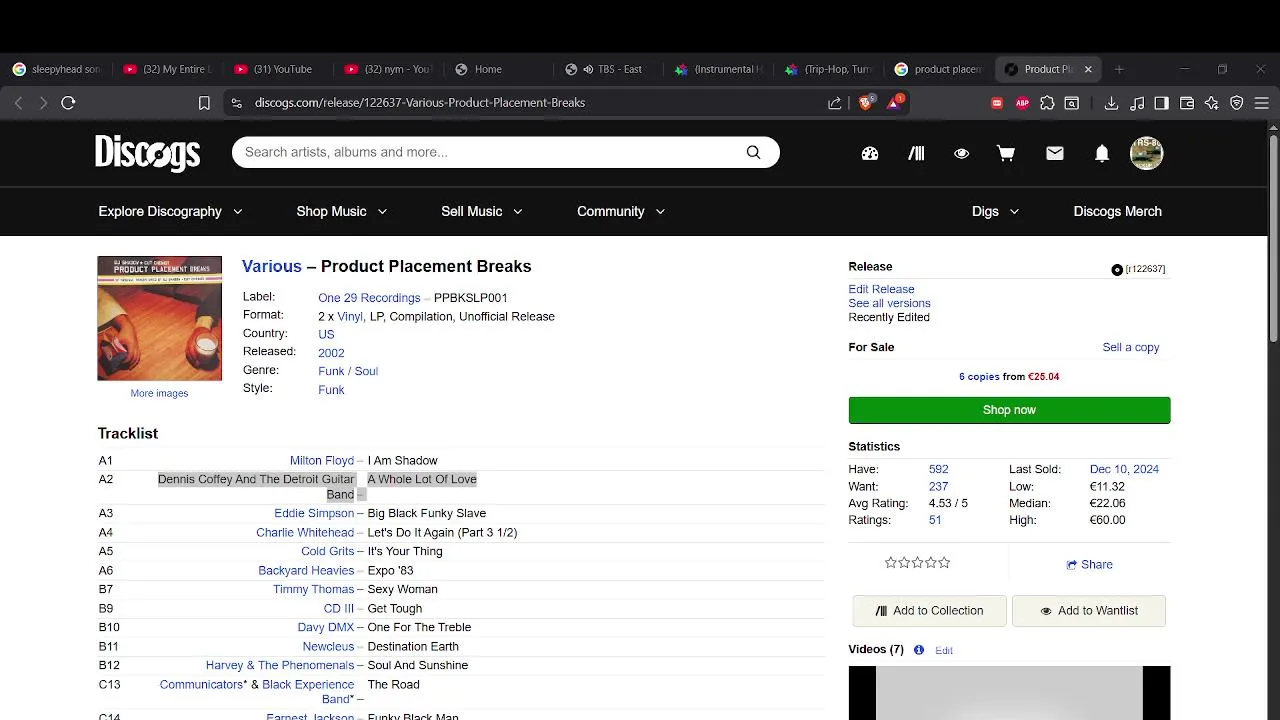Switch to the Home tab

pyautogui.click(x=498, y=69)
